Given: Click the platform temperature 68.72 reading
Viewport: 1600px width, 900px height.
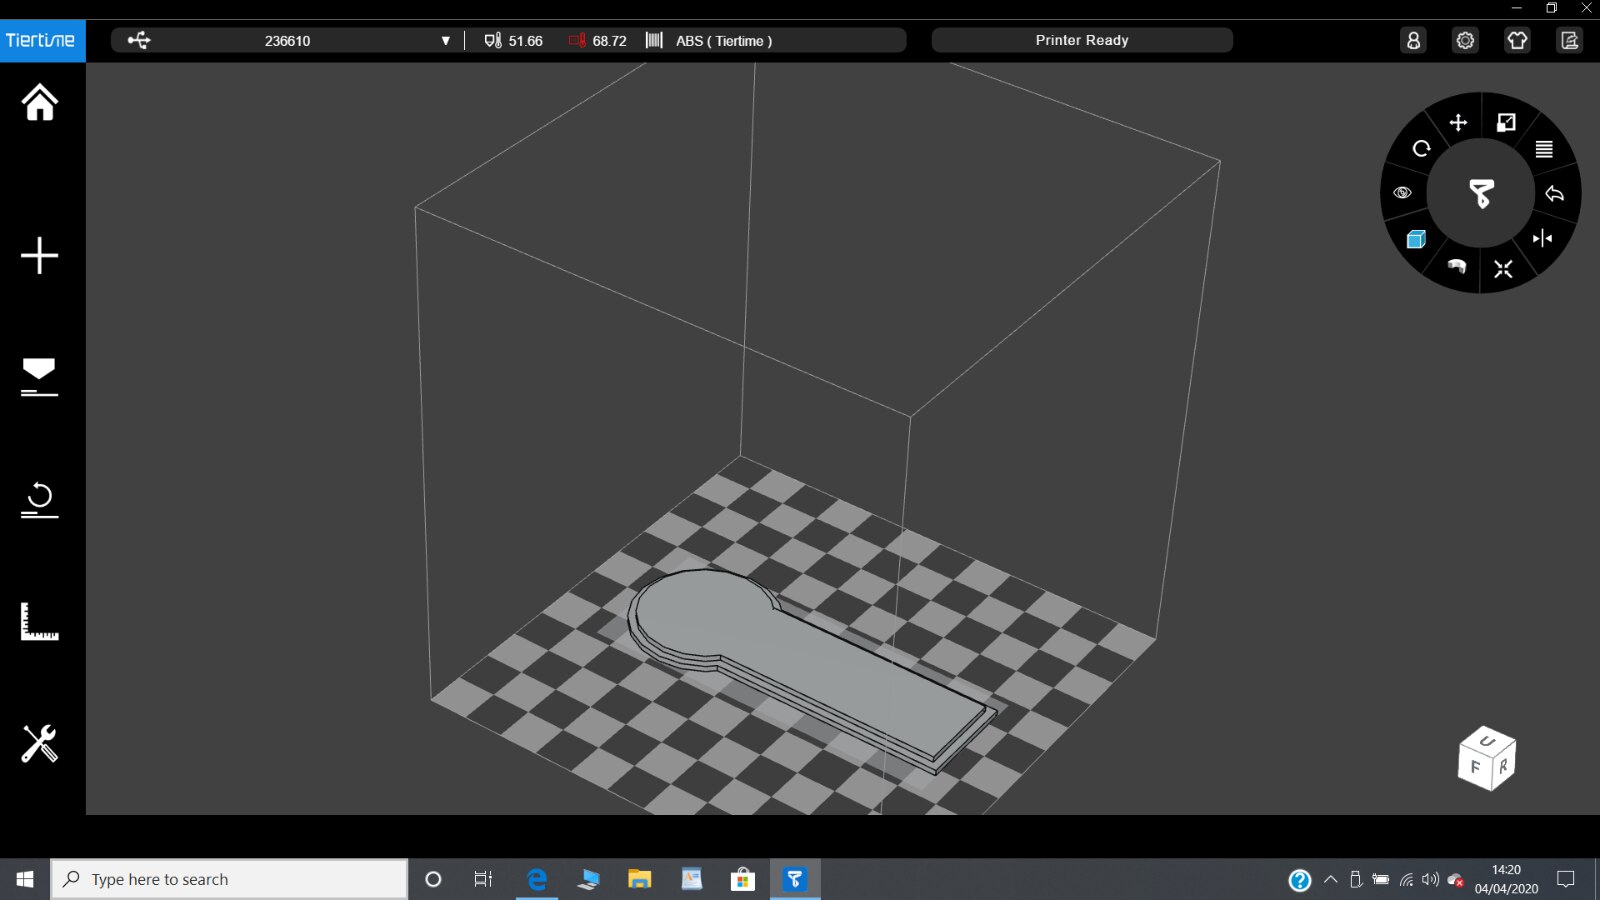Looking at the screenshot, I should [x=598, y=41].
